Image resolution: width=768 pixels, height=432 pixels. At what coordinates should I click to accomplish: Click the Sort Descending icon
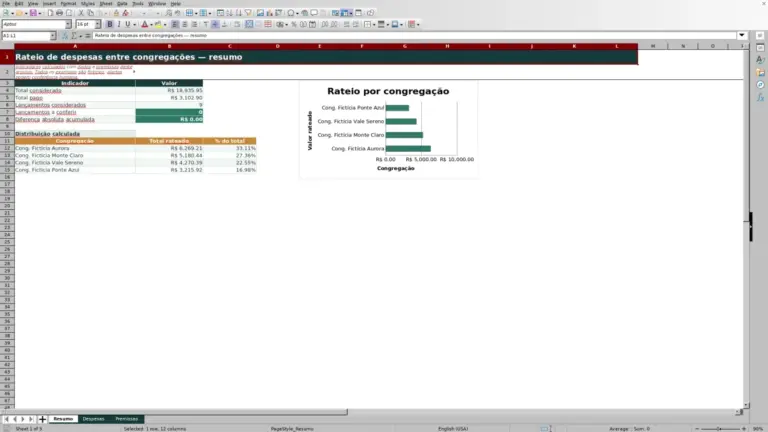click(239, 13)
